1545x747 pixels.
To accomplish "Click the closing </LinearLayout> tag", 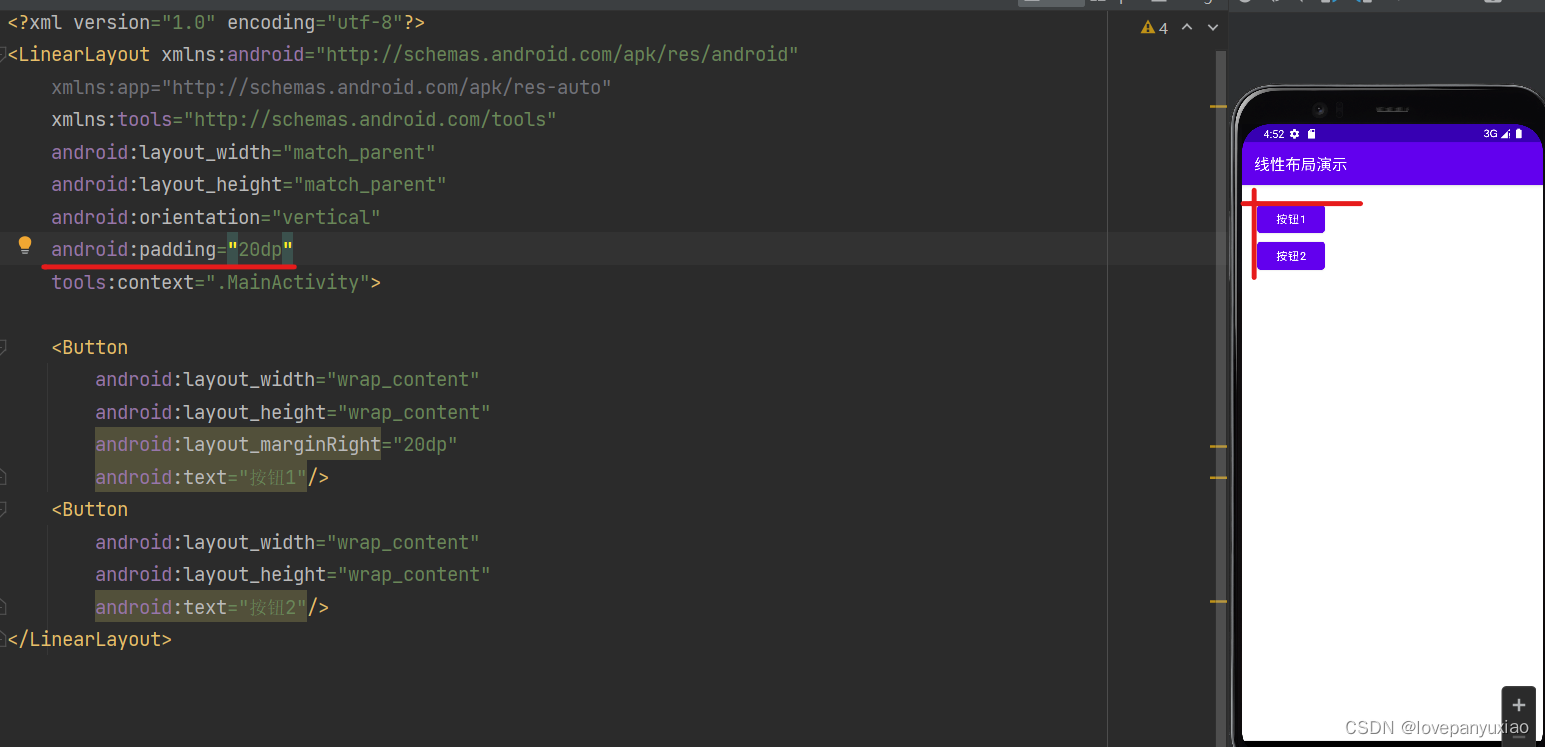I will (x=90, y=640).
